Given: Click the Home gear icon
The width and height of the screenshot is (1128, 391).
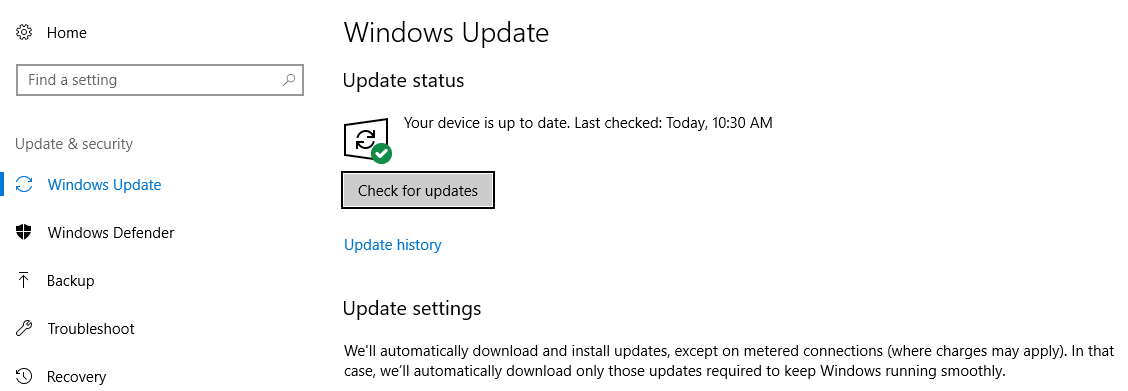Looking at the screenshot, I should point(24,32).
